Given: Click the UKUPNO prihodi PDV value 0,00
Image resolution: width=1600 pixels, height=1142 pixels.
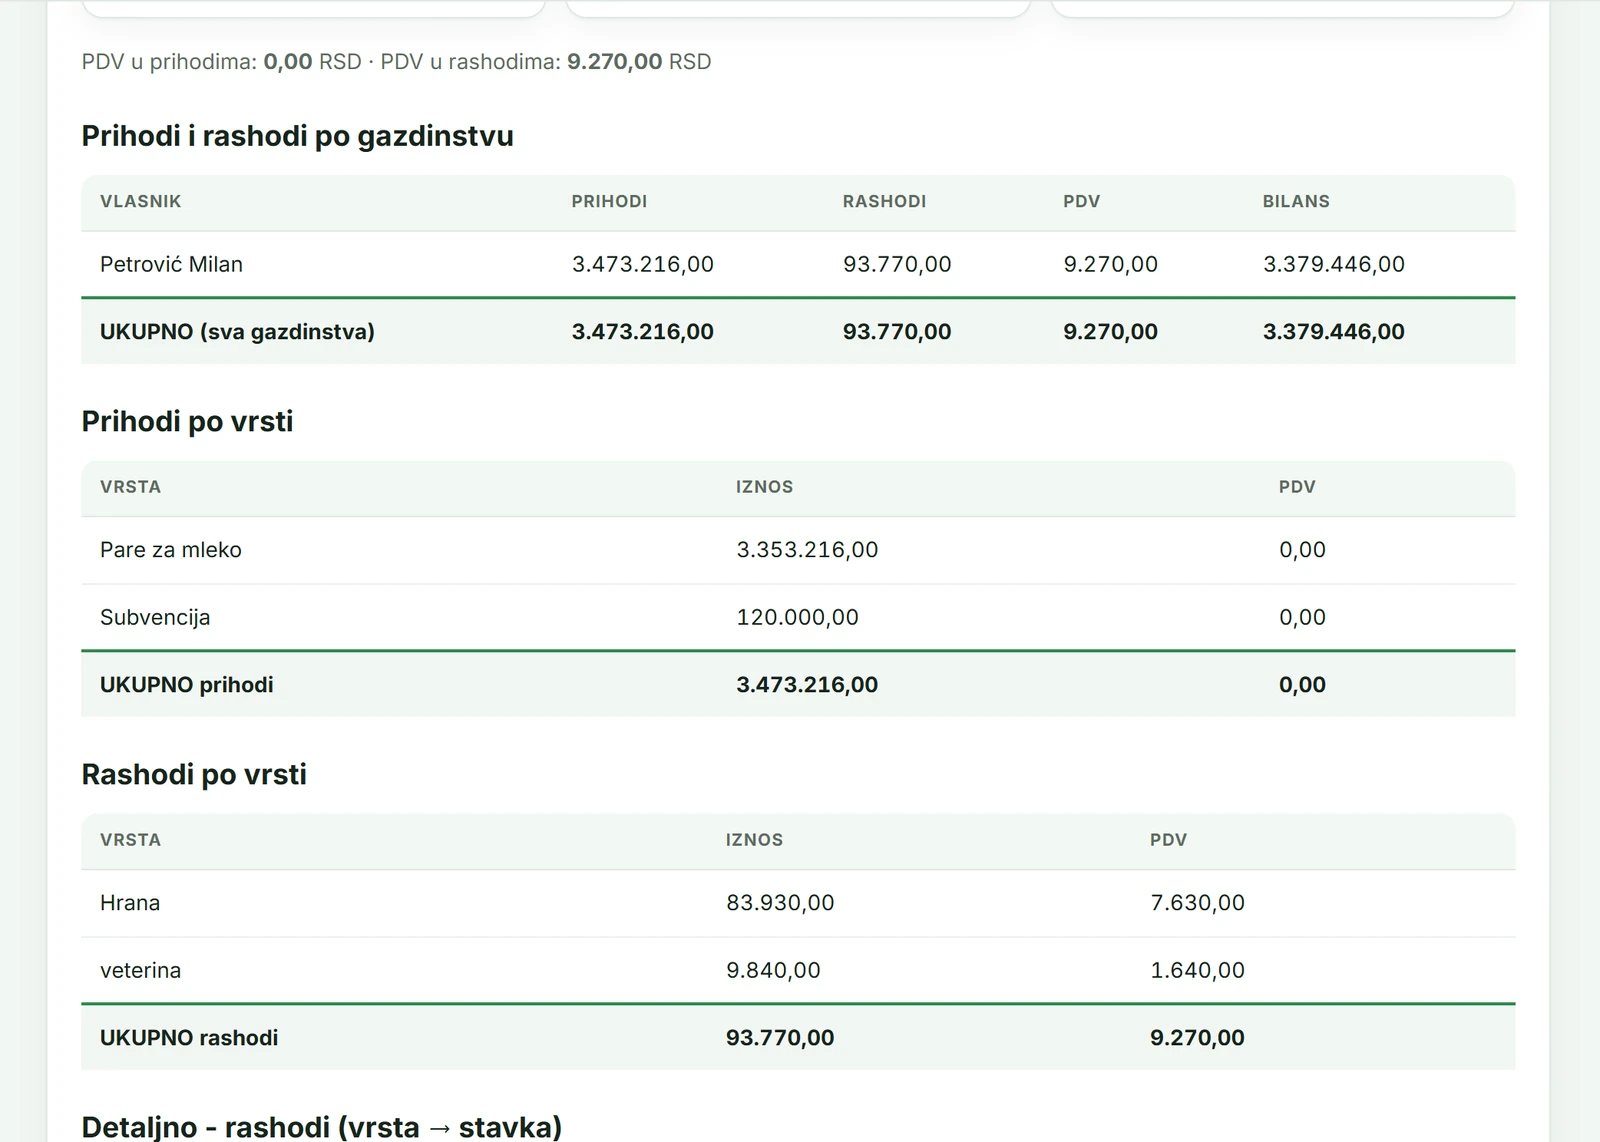Looking at the screenshot, I should coord(1302,685).
